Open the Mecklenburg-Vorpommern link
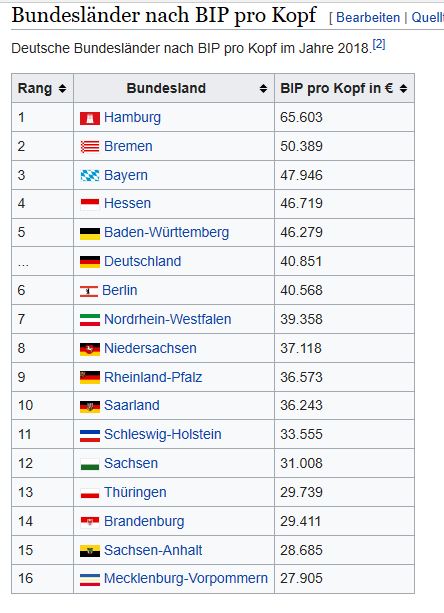444x613 pixels. click(186, 578)
